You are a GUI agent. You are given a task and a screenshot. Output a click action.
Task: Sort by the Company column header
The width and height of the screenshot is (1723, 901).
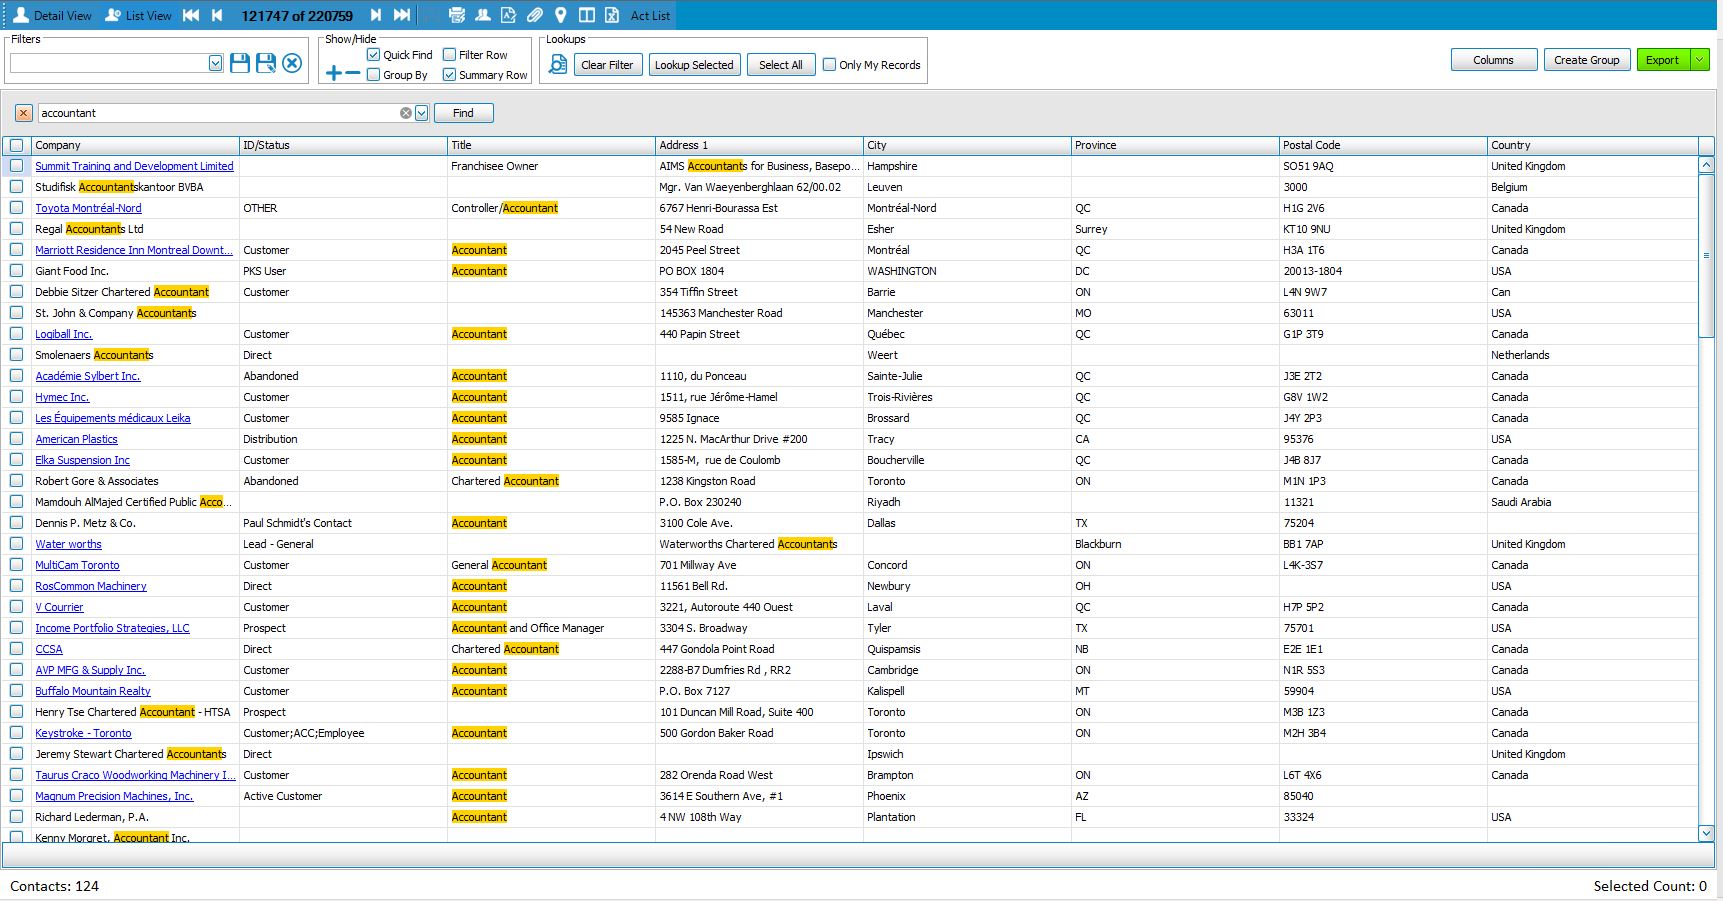[x=135, y=145]
